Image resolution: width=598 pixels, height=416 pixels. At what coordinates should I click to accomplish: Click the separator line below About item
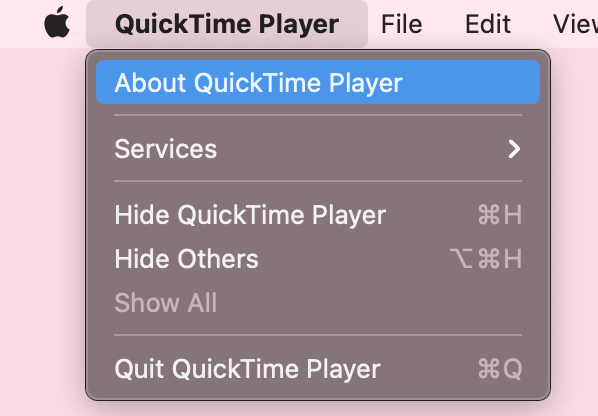tap(318, 115)
